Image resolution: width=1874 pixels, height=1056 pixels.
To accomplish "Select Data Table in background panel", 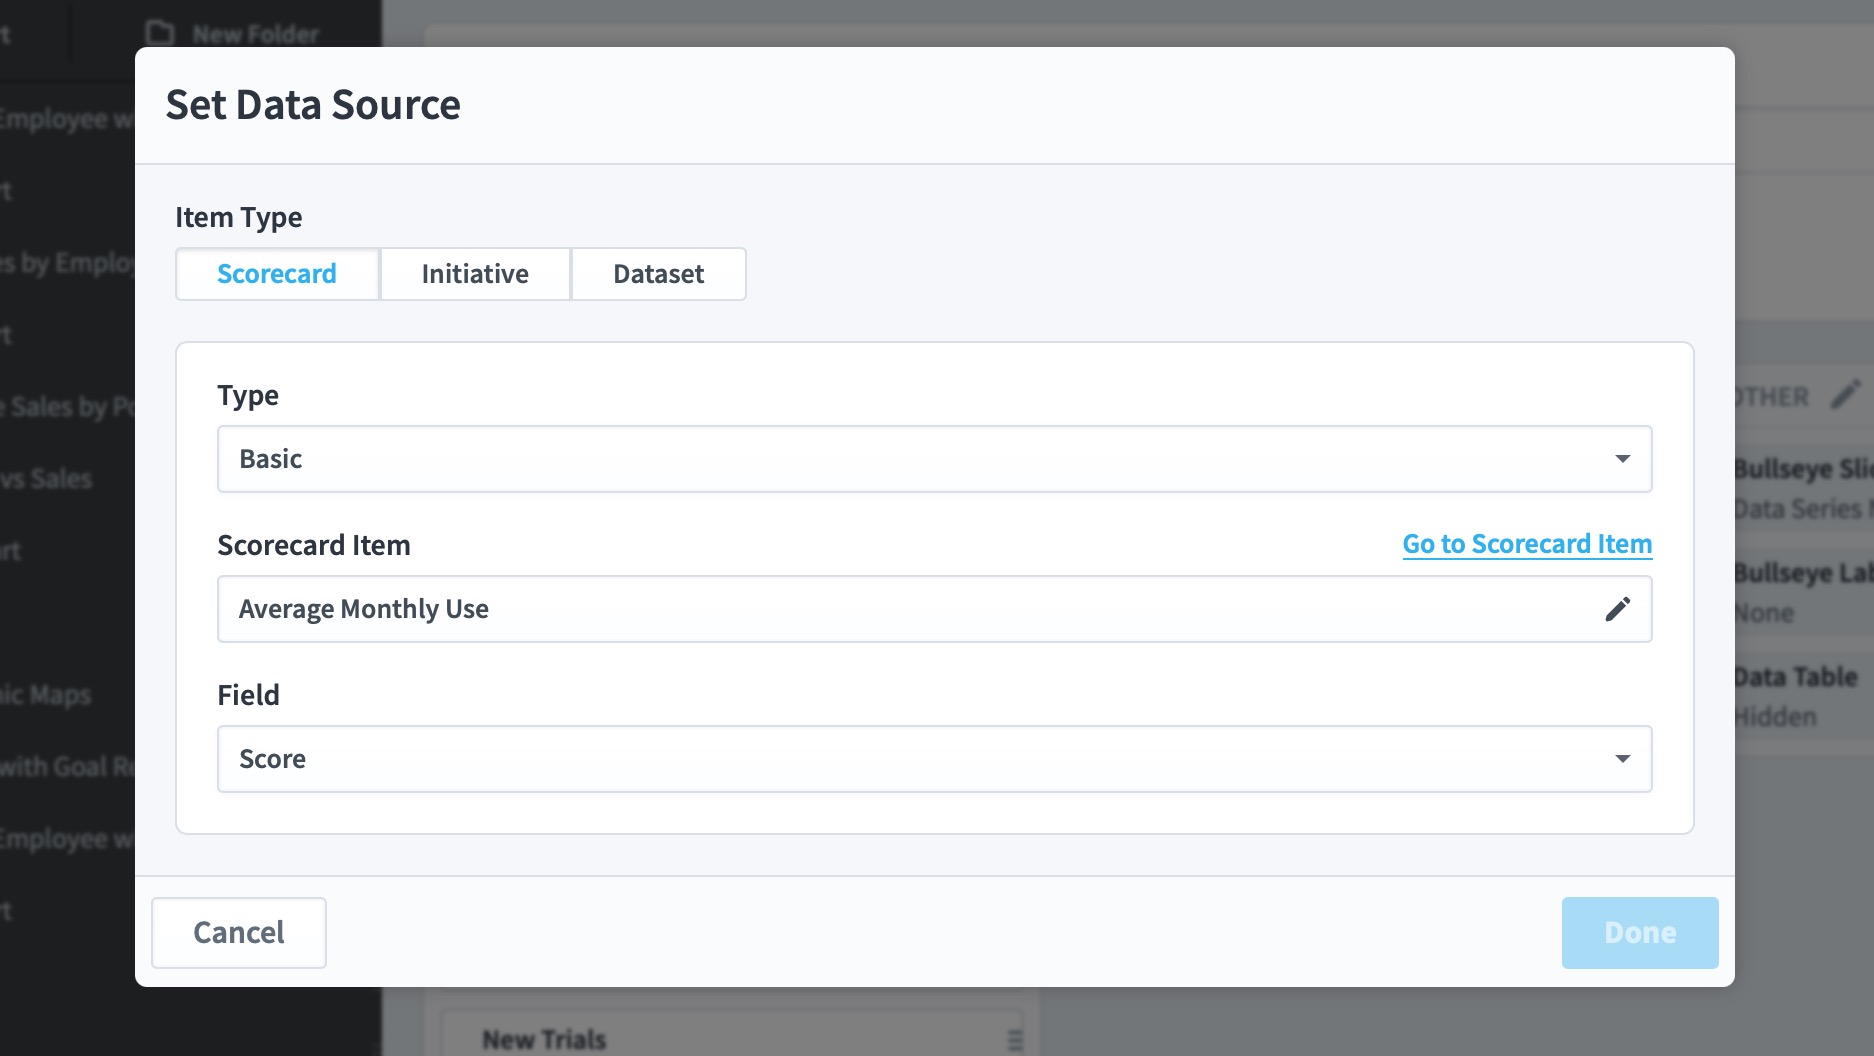I will [x=1796, y=677].
